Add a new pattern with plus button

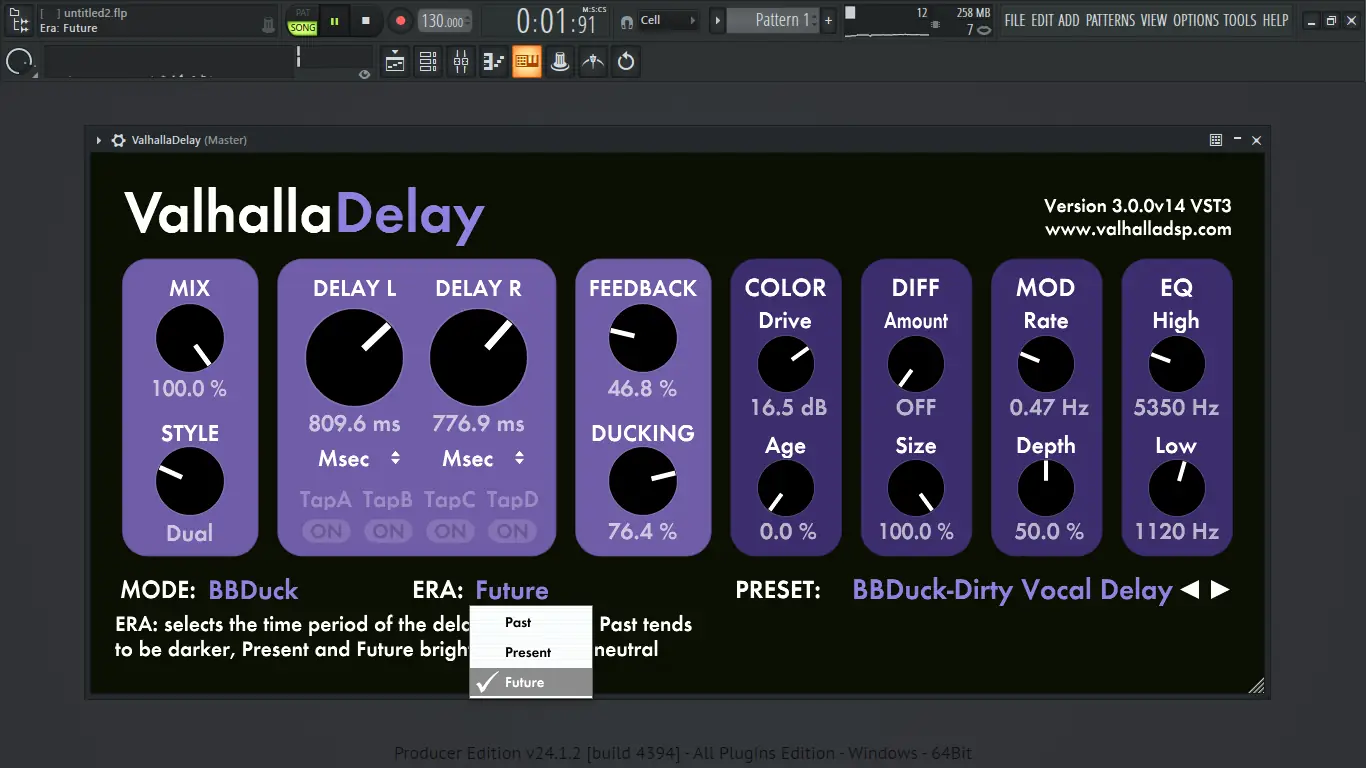(828, 20)
